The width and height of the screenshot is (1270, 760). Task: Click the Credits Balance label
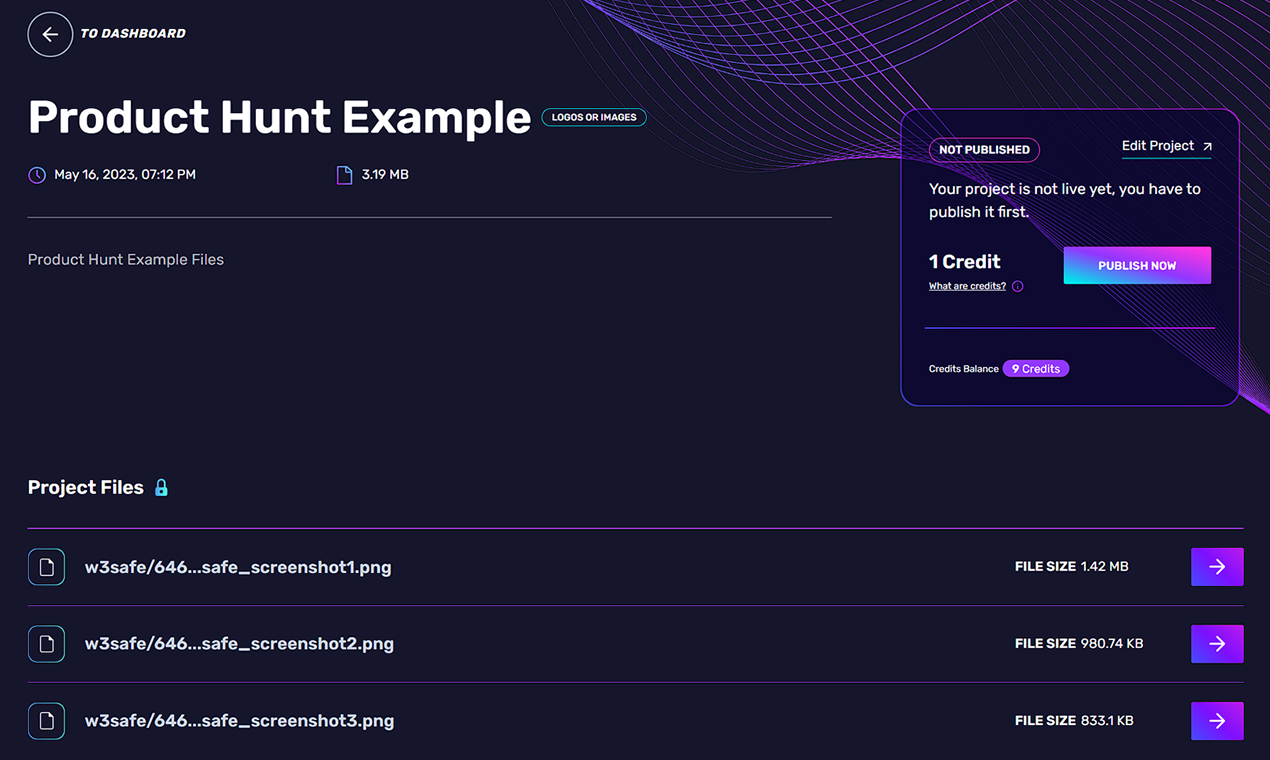click(964, 369)
